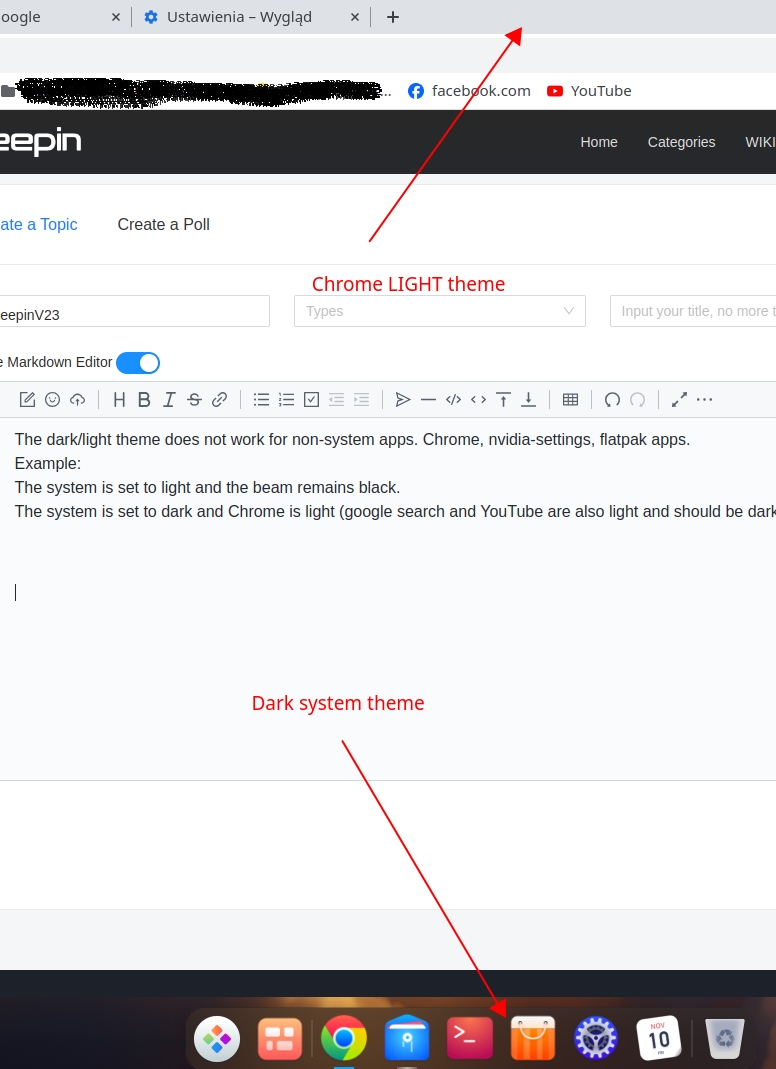This screenshot has width=776, height=1069.
Task: Click the Chrome icon in the dock
Action: pos(344,1039)
